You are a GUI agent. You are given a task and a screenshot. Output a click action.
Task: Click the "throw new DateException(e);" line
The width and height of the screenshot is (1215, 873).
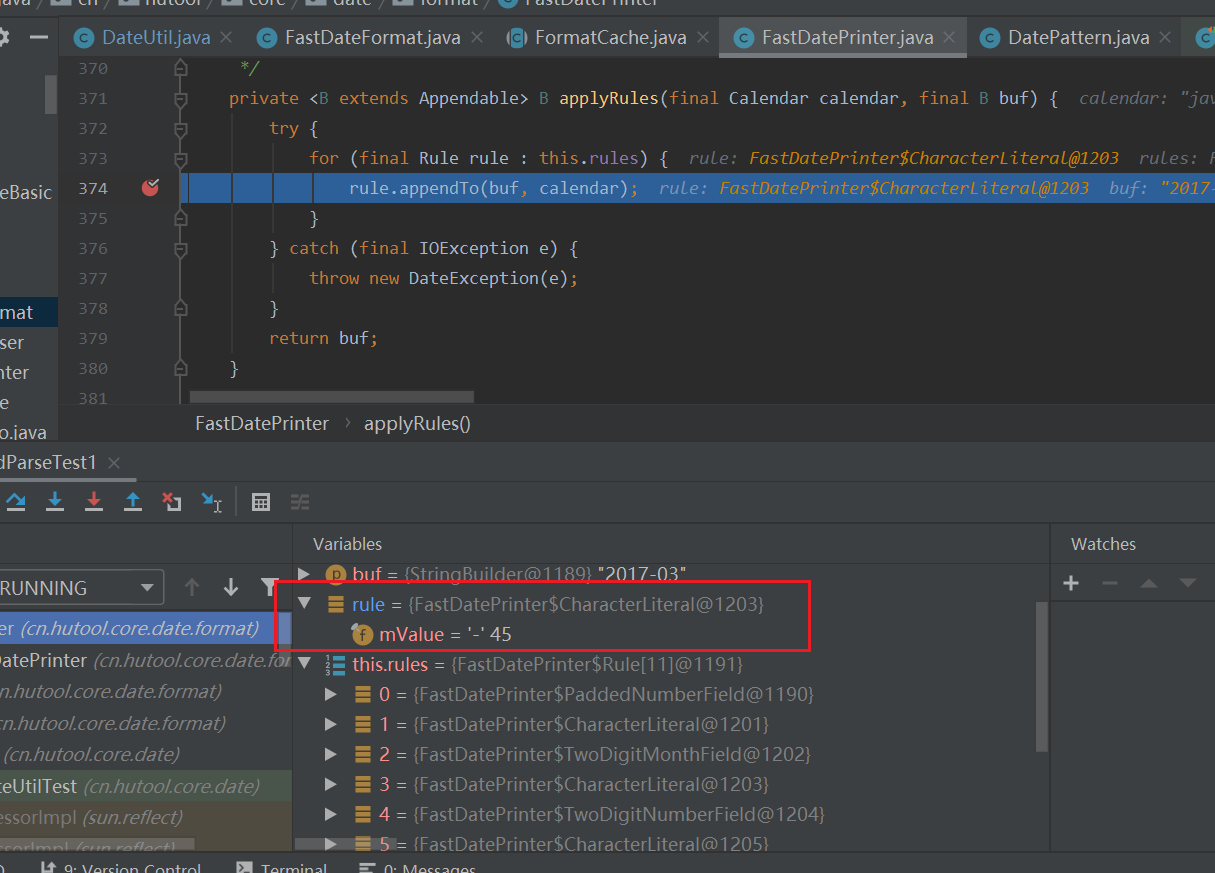(x=444, y=278)
